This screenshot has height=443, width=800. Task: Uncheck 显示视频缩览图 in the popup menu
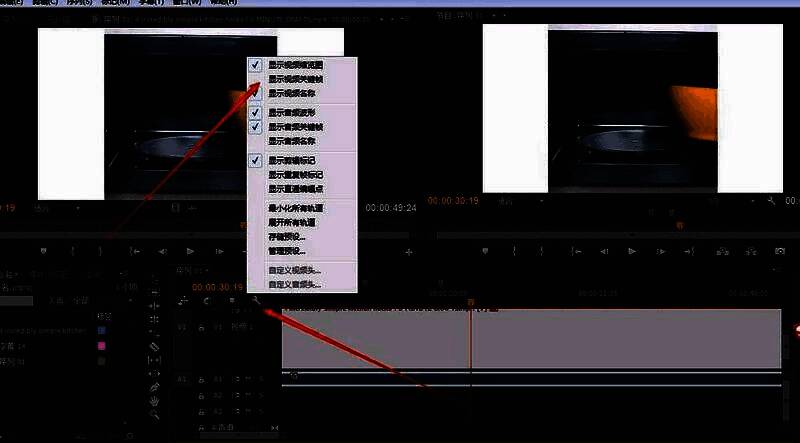click(x=256, y=64)
